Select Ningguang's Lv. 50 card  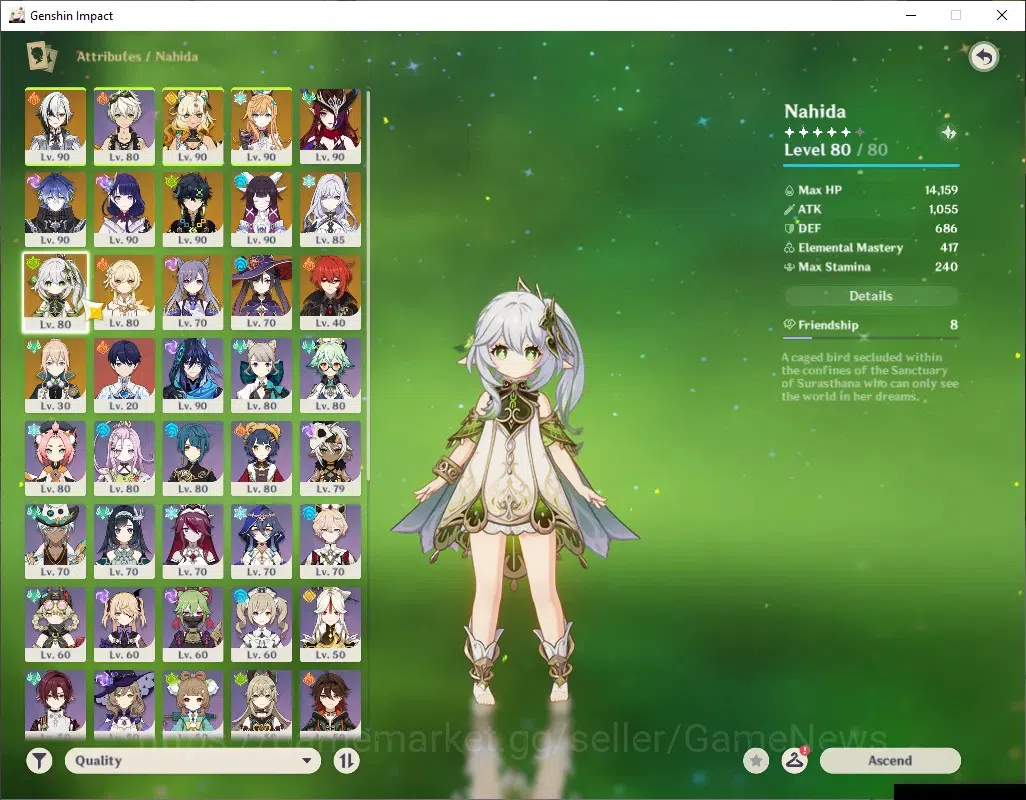(330, 625)
